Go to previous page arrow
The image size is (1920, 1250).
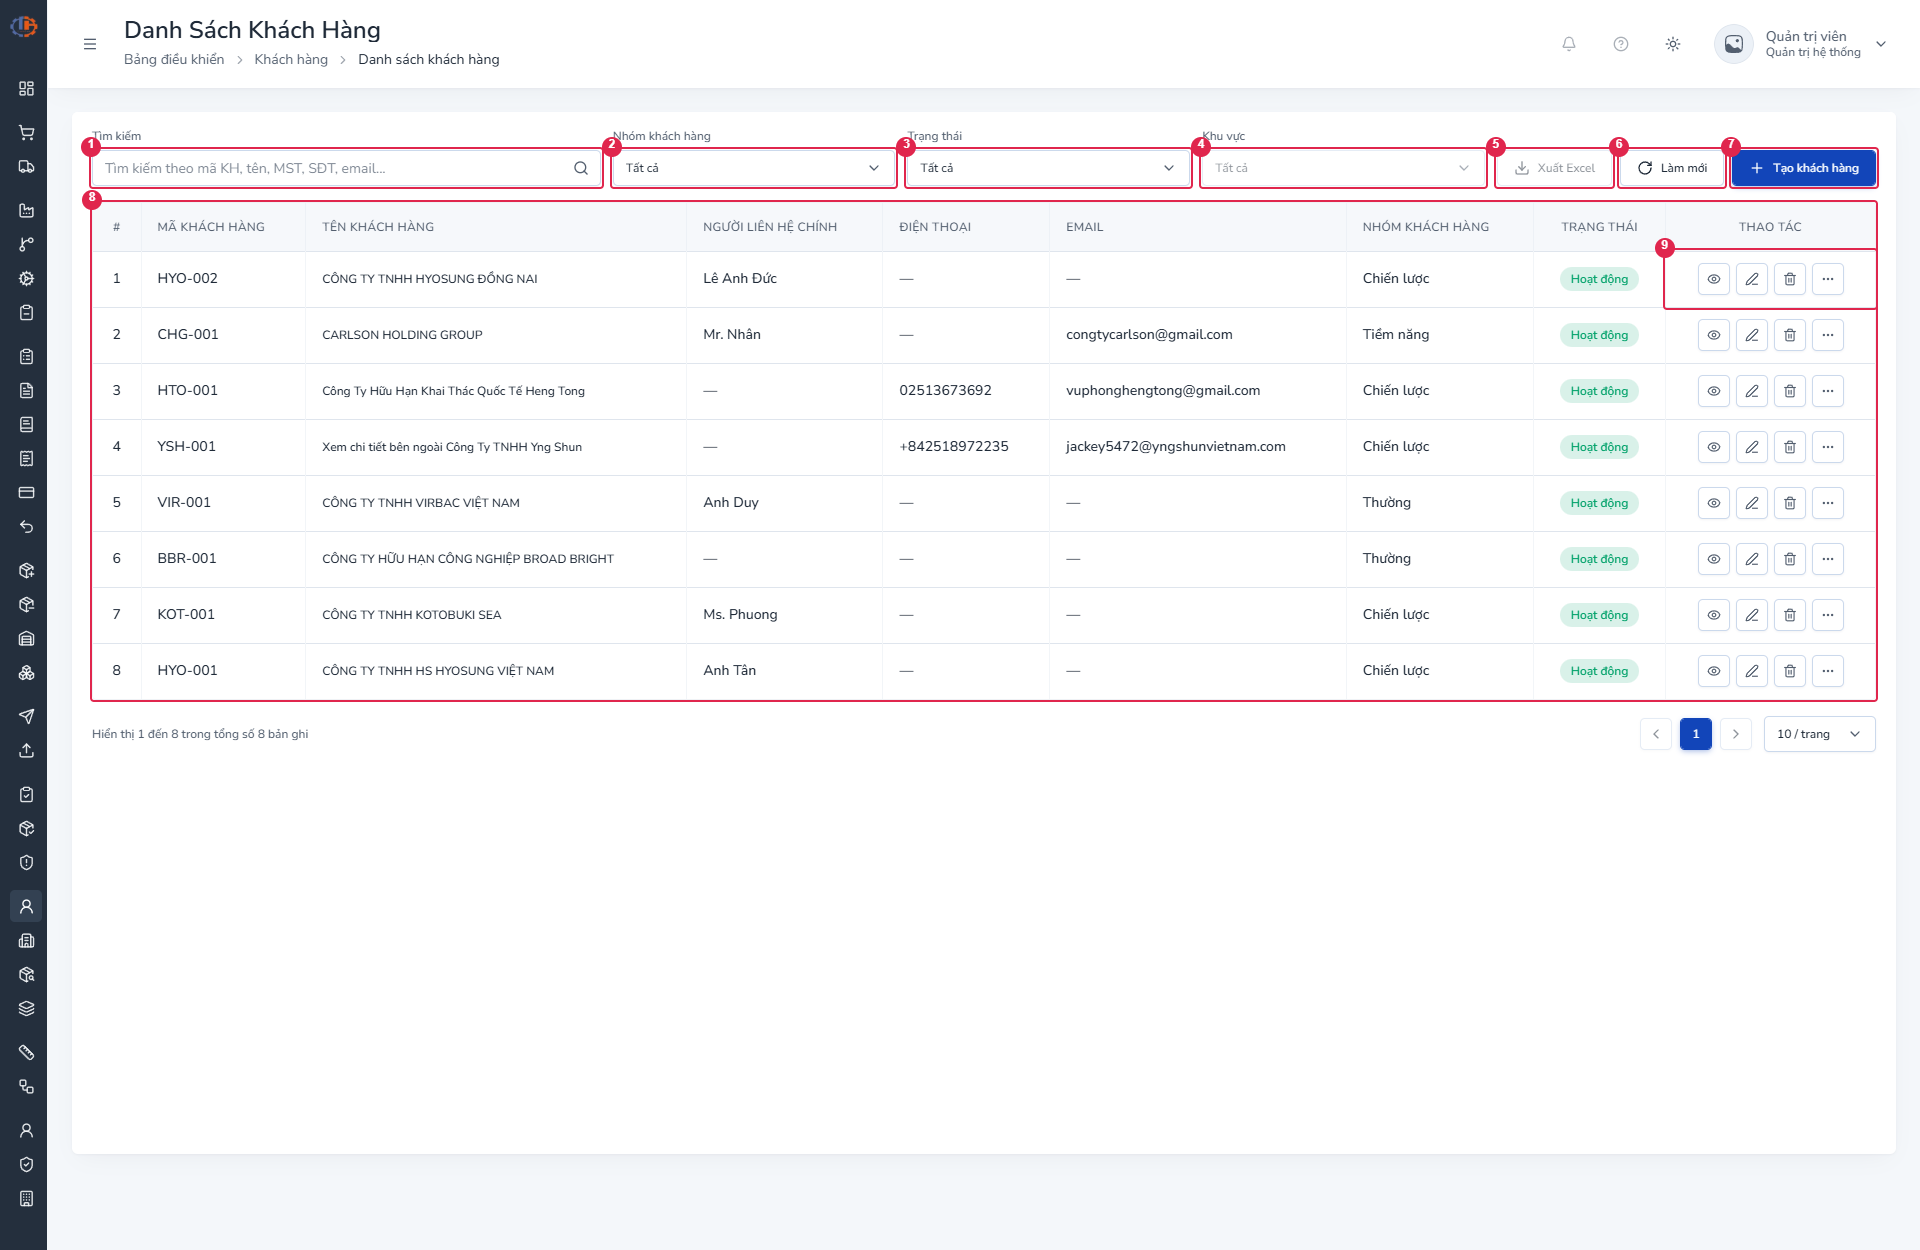(x=1656, y=734)
